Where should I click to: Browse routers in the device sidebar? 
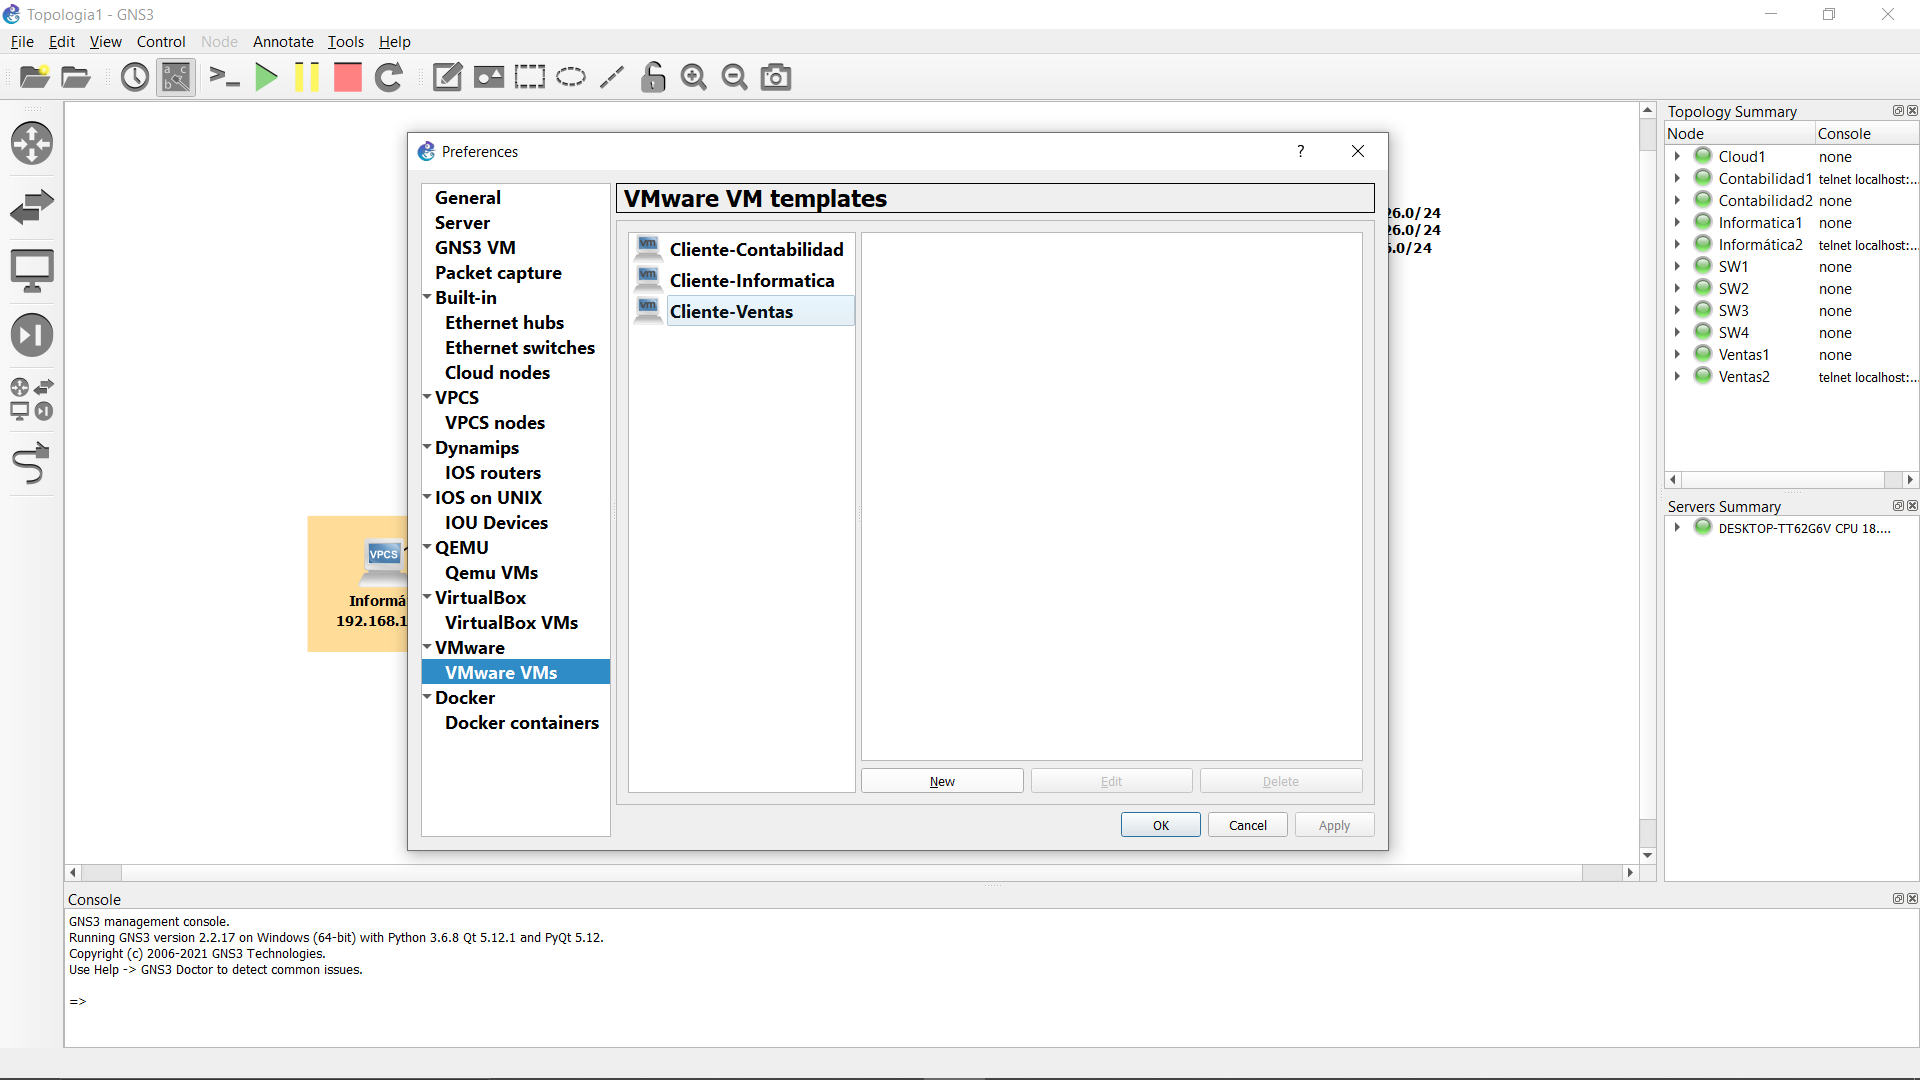coord(31,143)
